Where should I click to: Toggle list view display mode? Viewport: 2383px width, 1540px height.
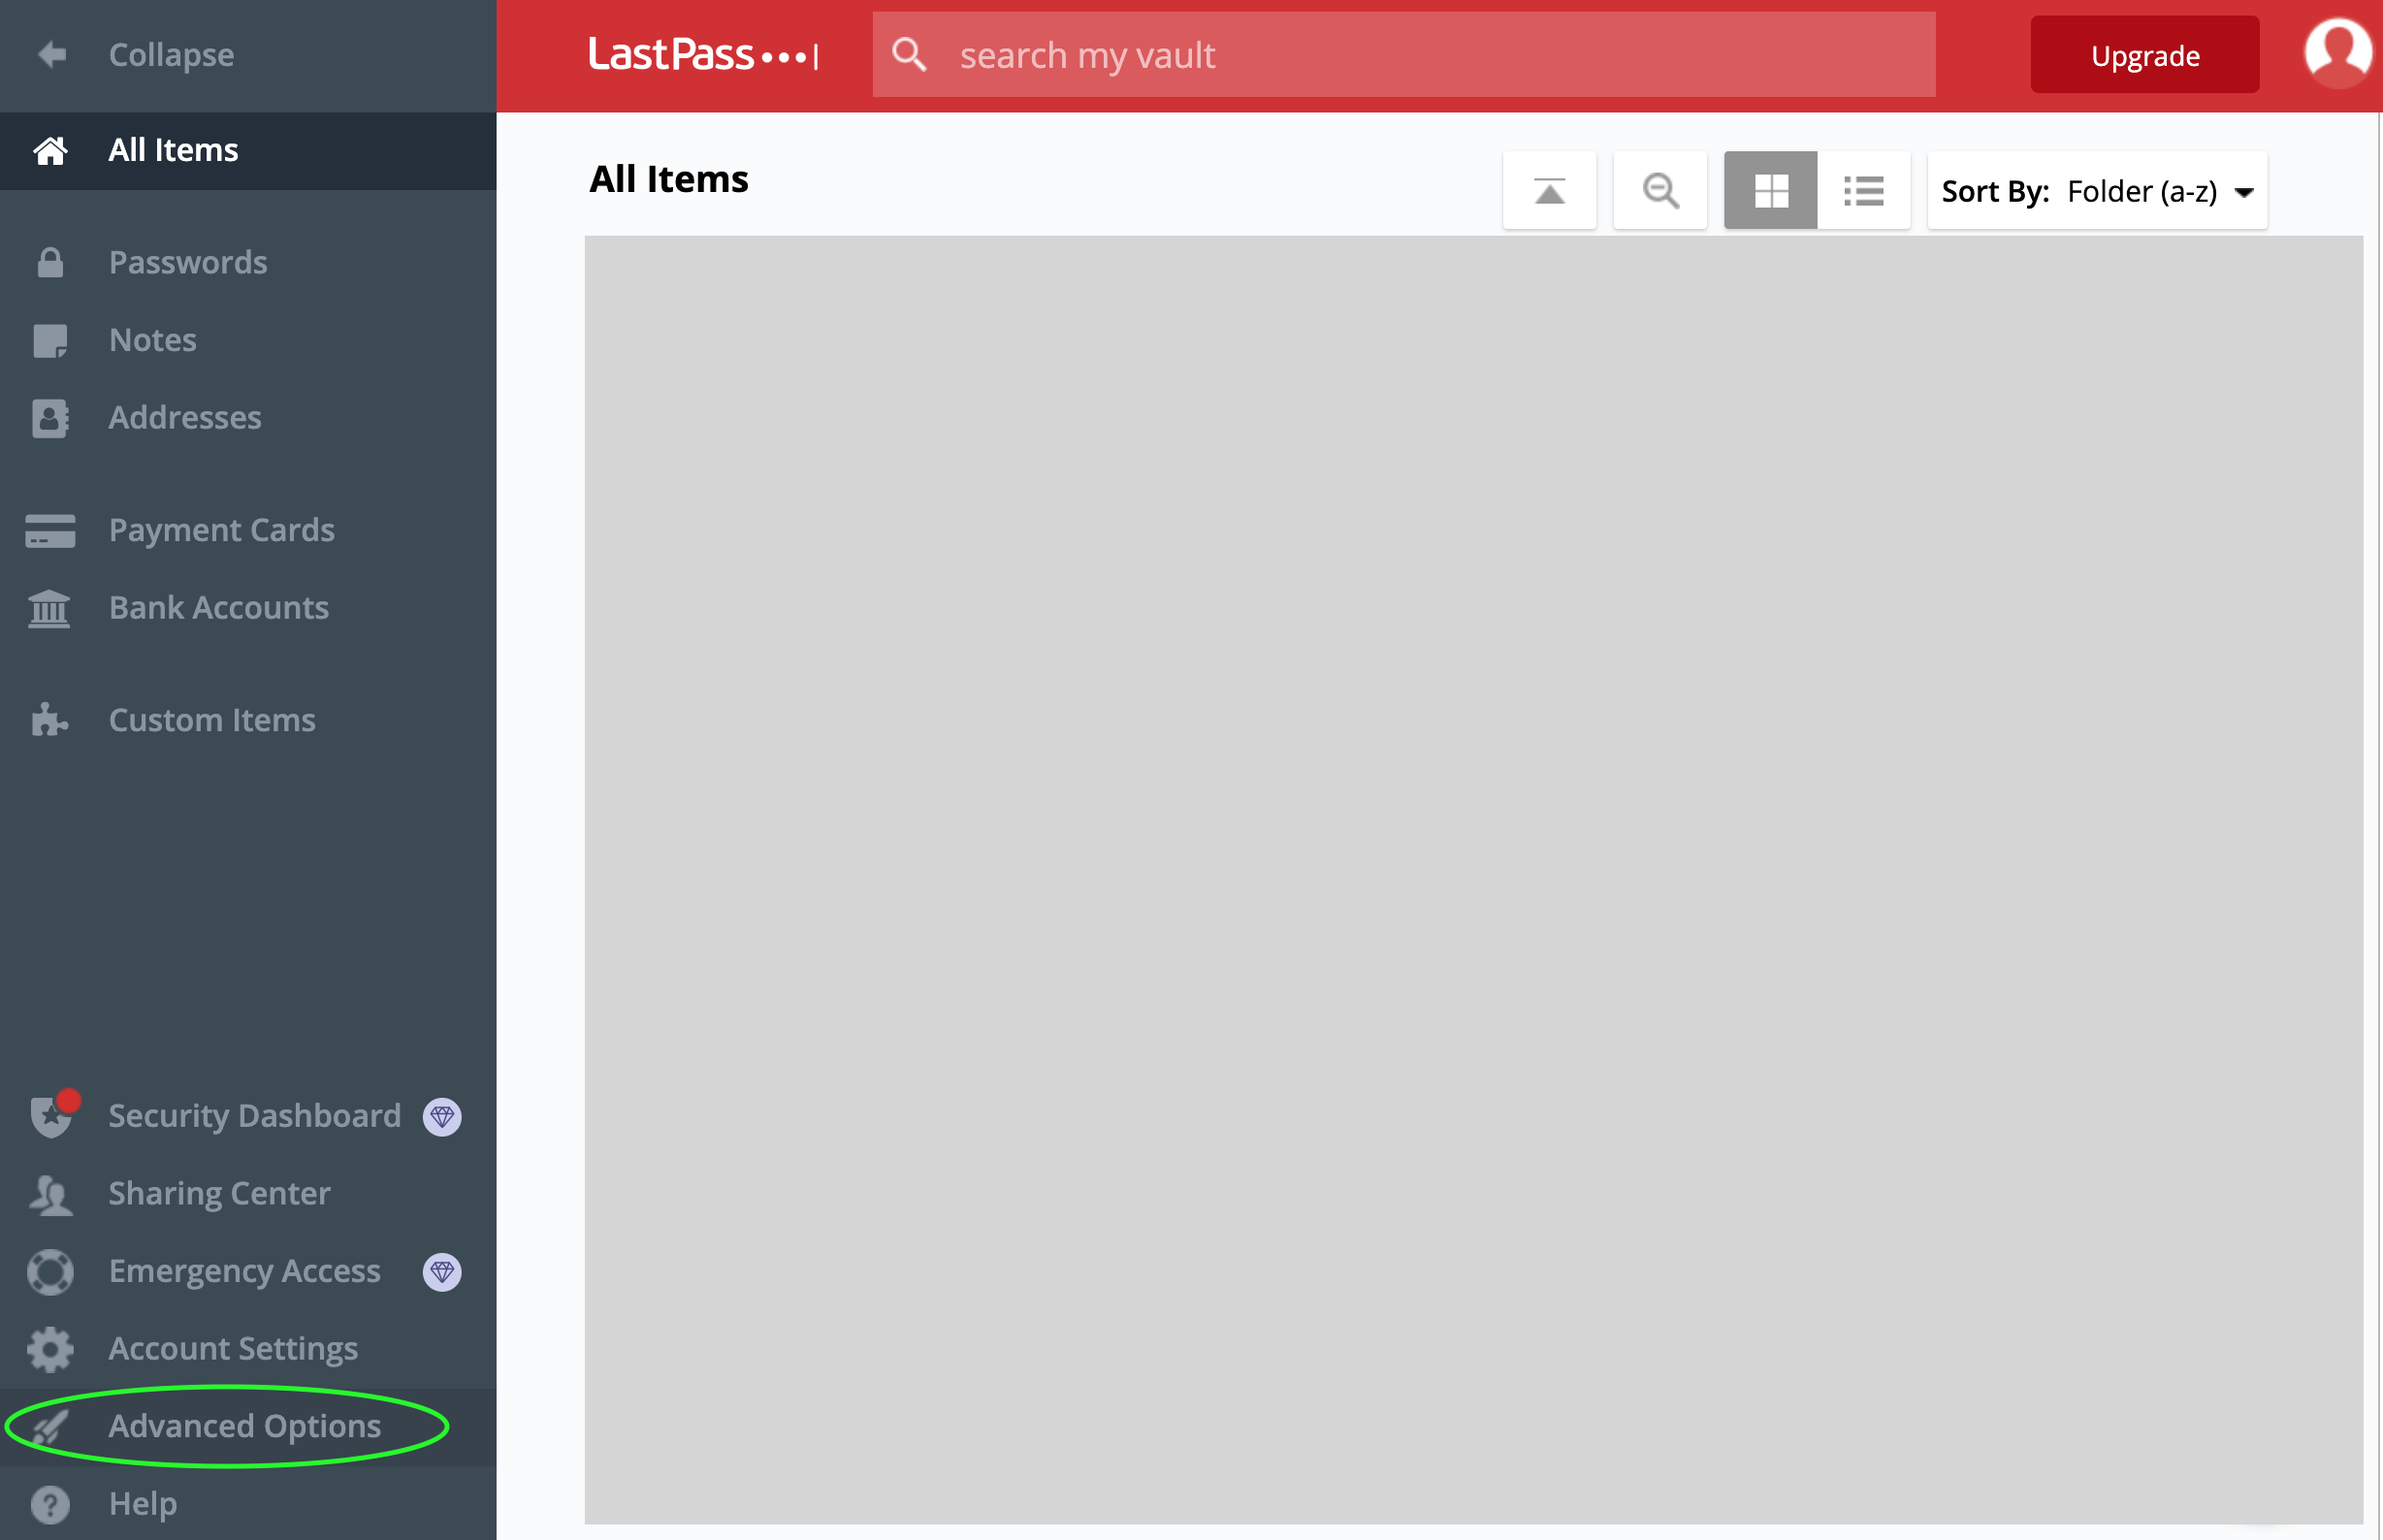click(1864, 191)
